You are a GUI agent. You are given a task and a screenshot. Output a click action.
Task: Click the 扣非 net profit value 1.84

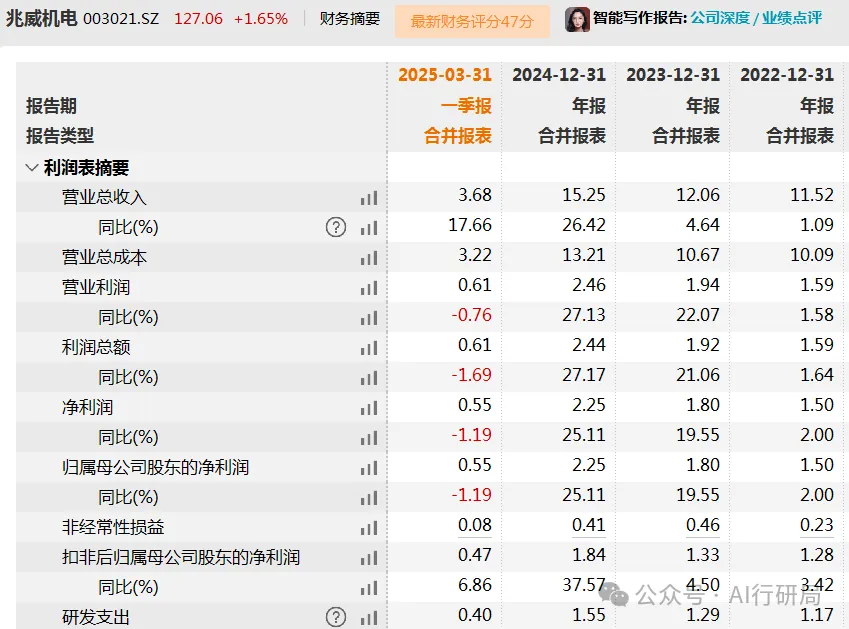(x=589, y=555)
